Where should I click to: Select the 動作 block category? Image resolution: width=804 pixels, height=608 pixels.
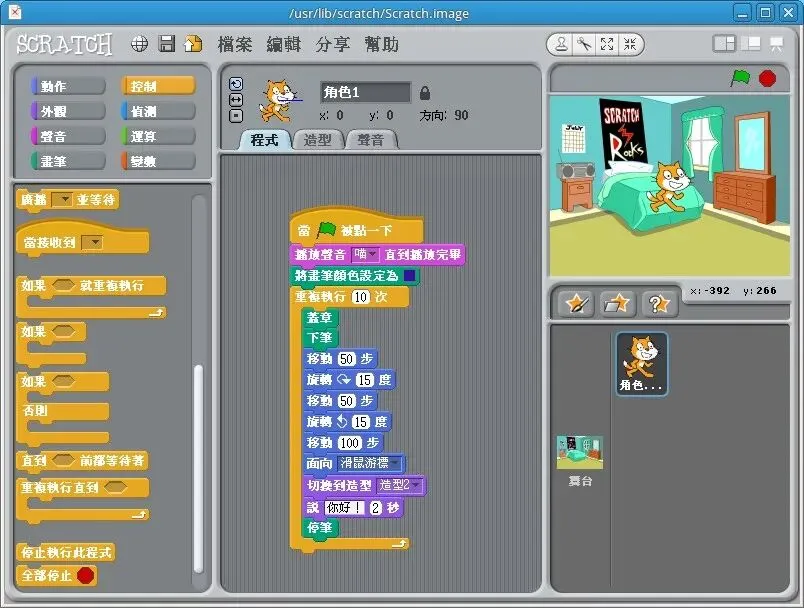tap(68, 86)
